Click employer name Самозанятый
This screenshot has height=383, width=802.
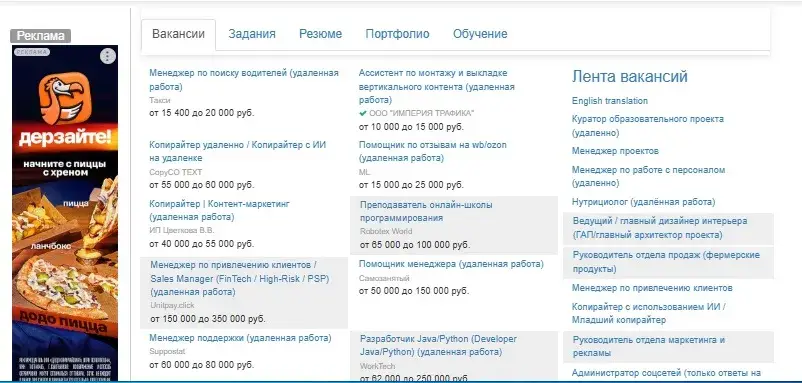[384, 279]
